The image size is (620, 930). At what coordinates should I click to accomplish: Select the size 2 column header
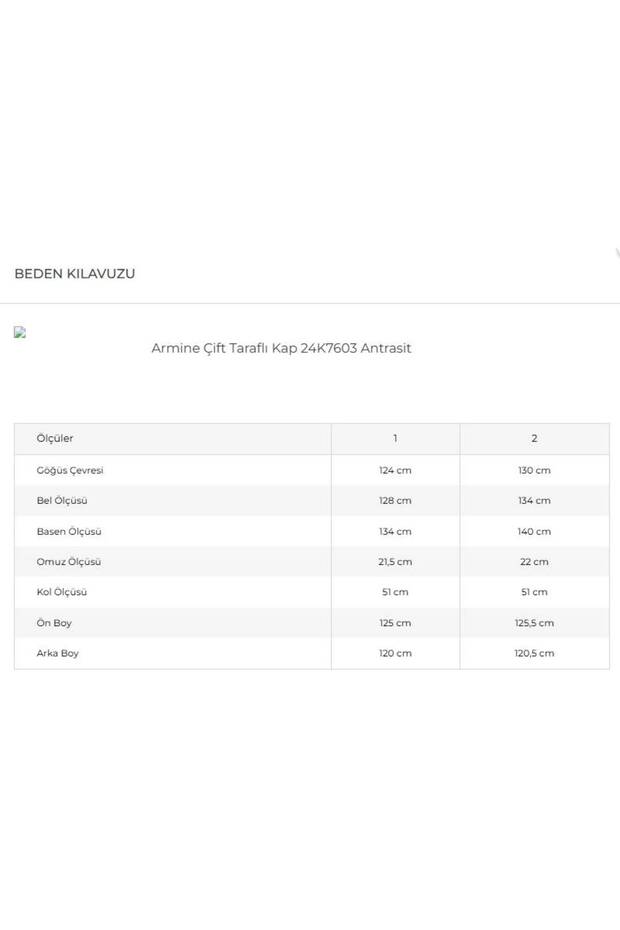click(x=534, y=438)
